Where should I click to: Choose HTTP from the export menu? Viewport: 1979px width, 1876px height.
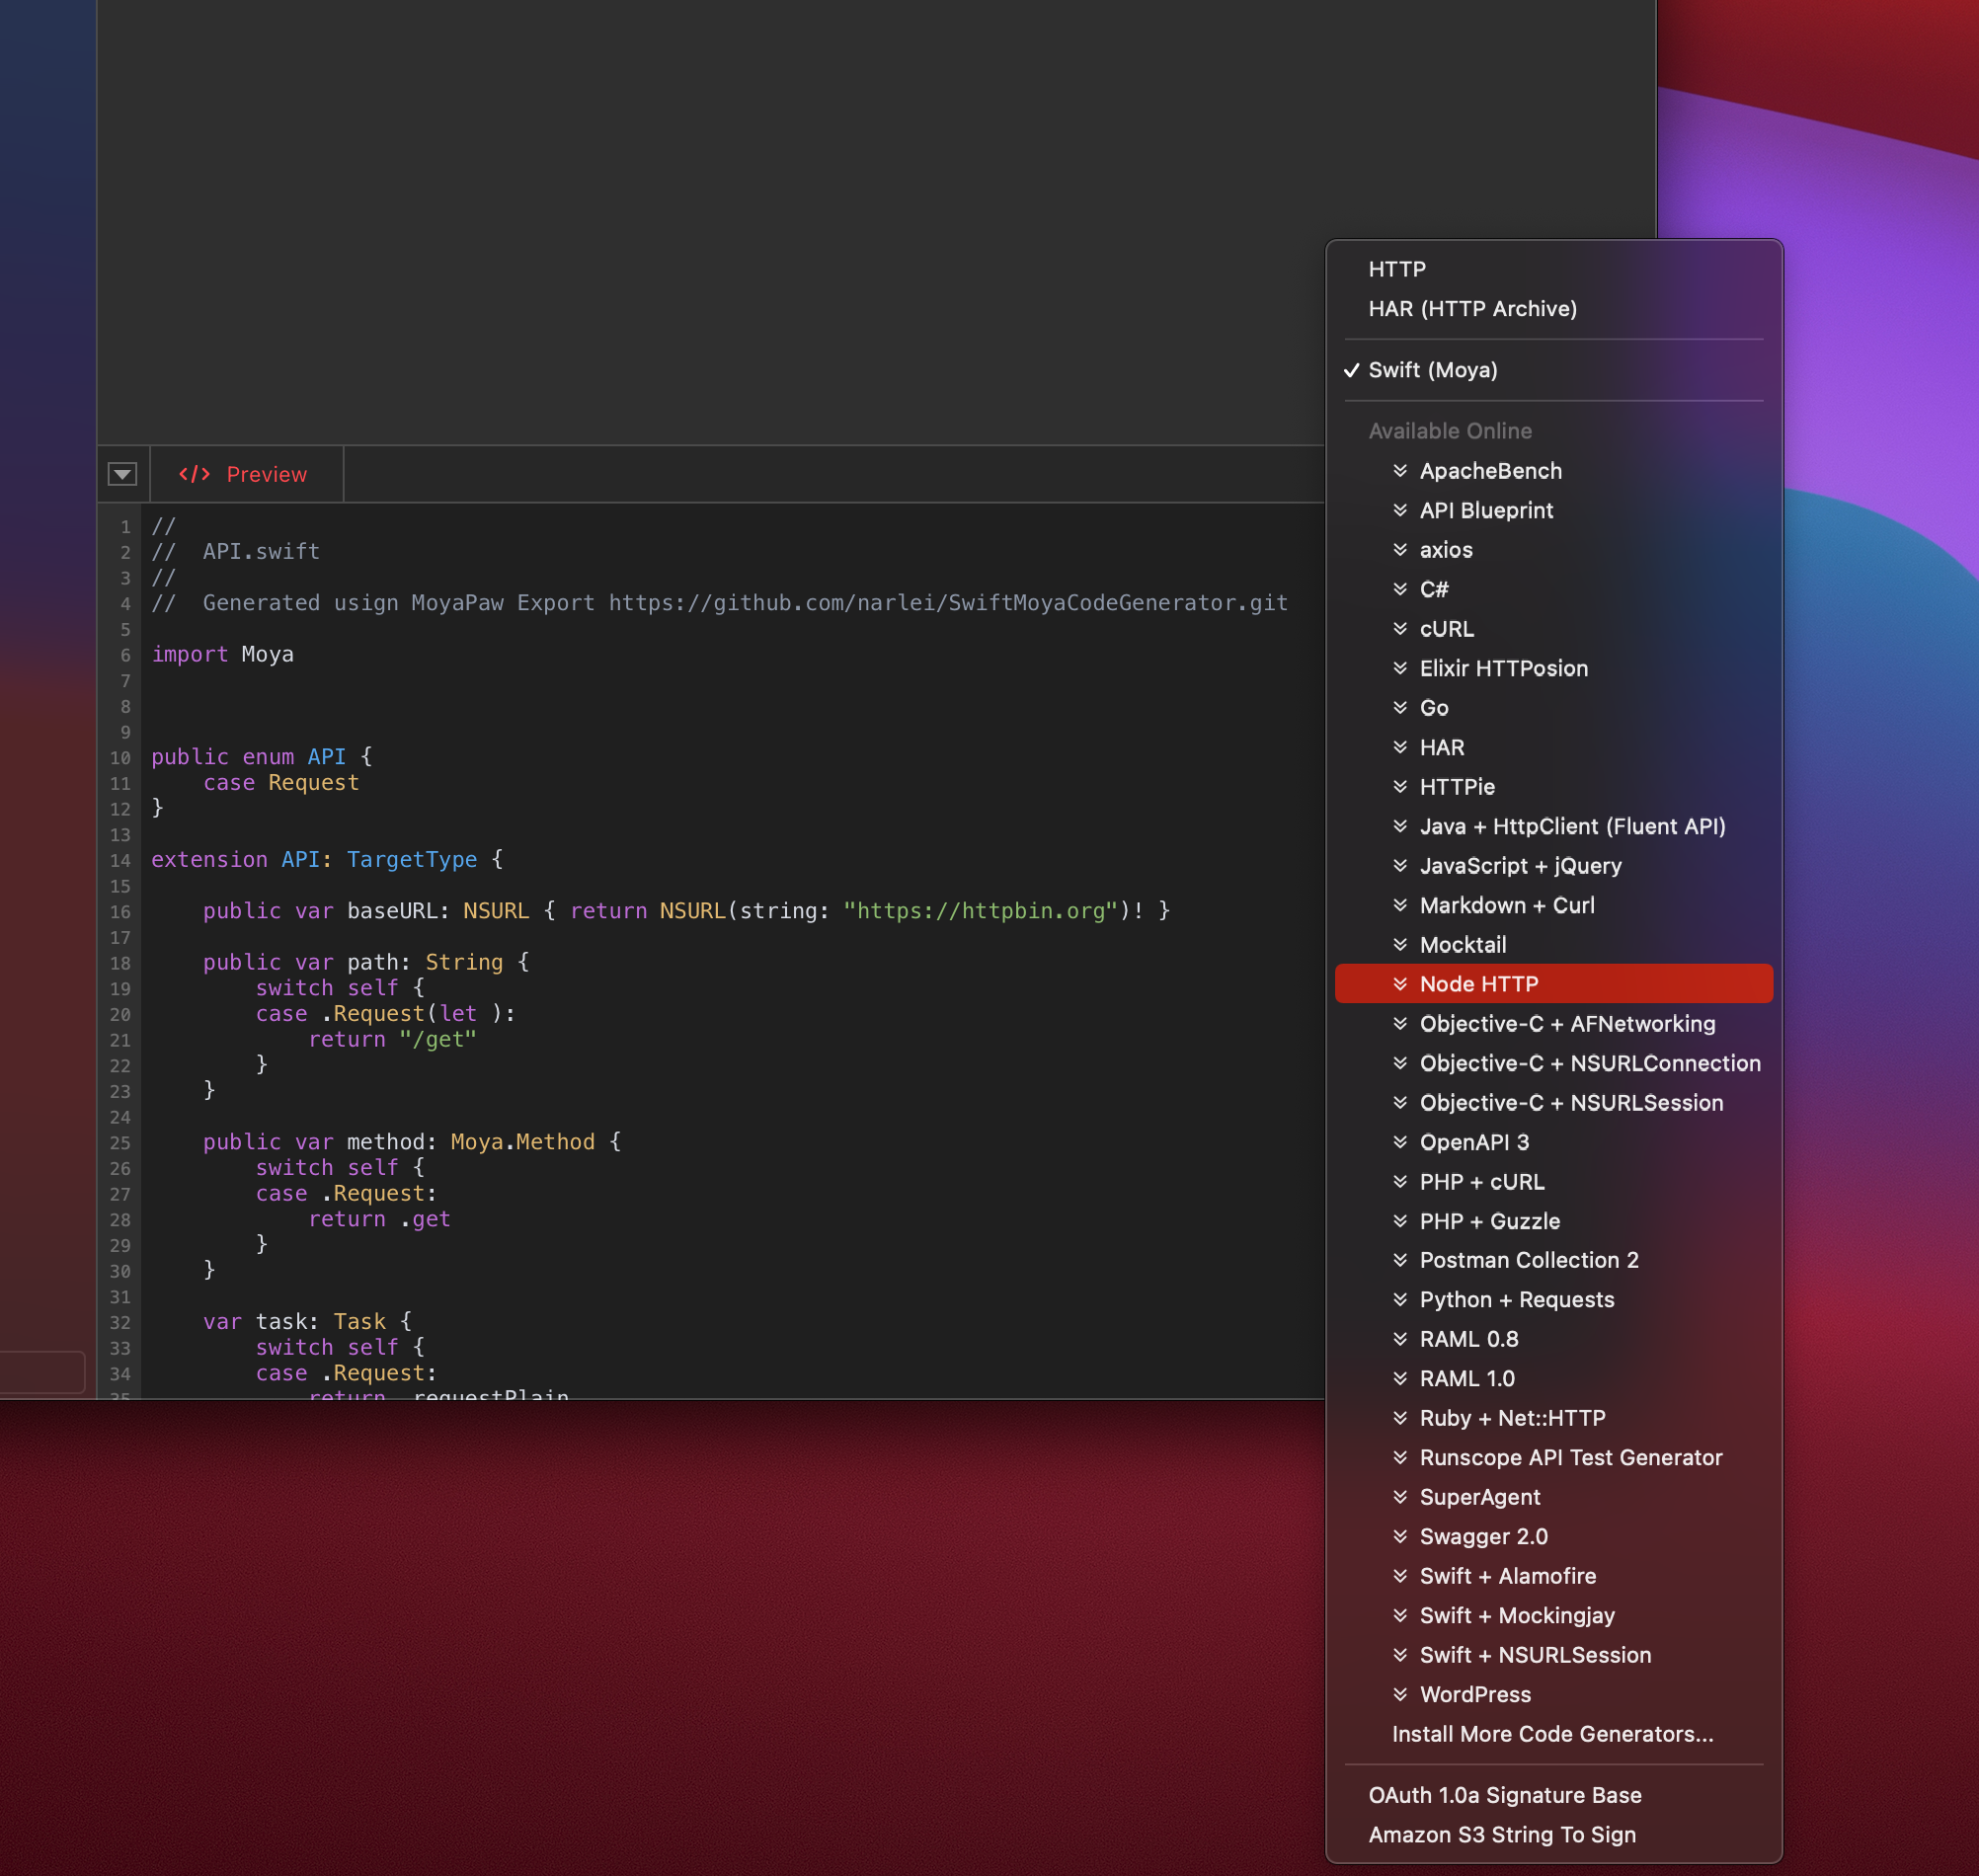click(1397, 269)
